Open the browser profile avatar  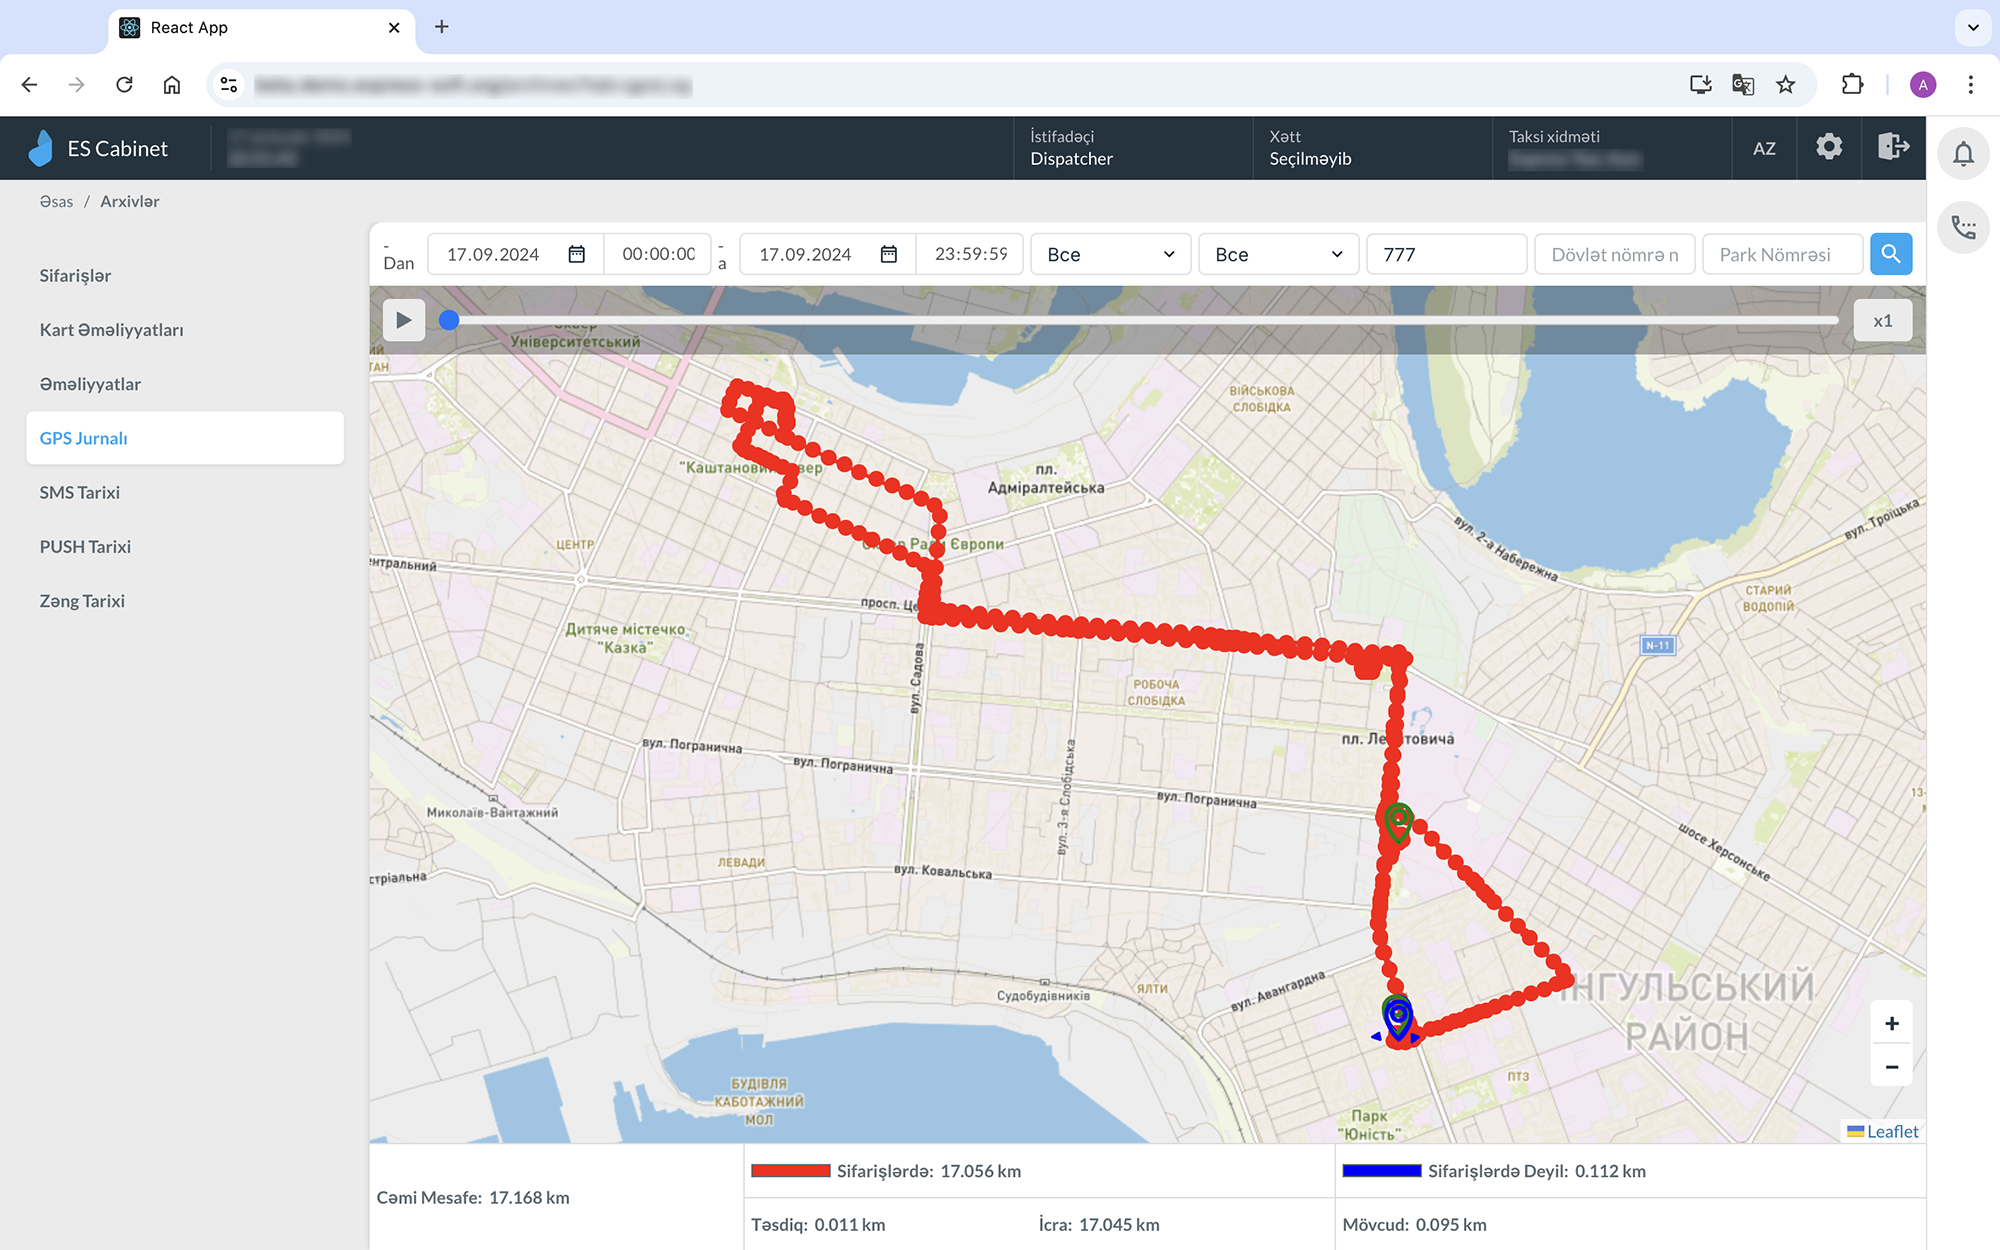coord(1922,85)
